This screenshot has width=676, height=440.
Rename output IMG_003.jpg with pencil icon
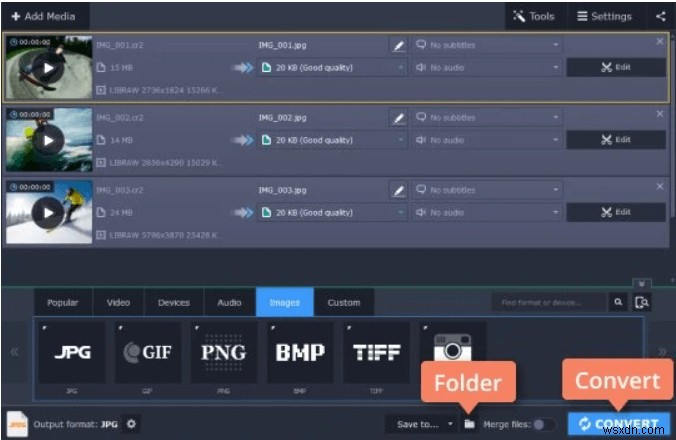399,190
